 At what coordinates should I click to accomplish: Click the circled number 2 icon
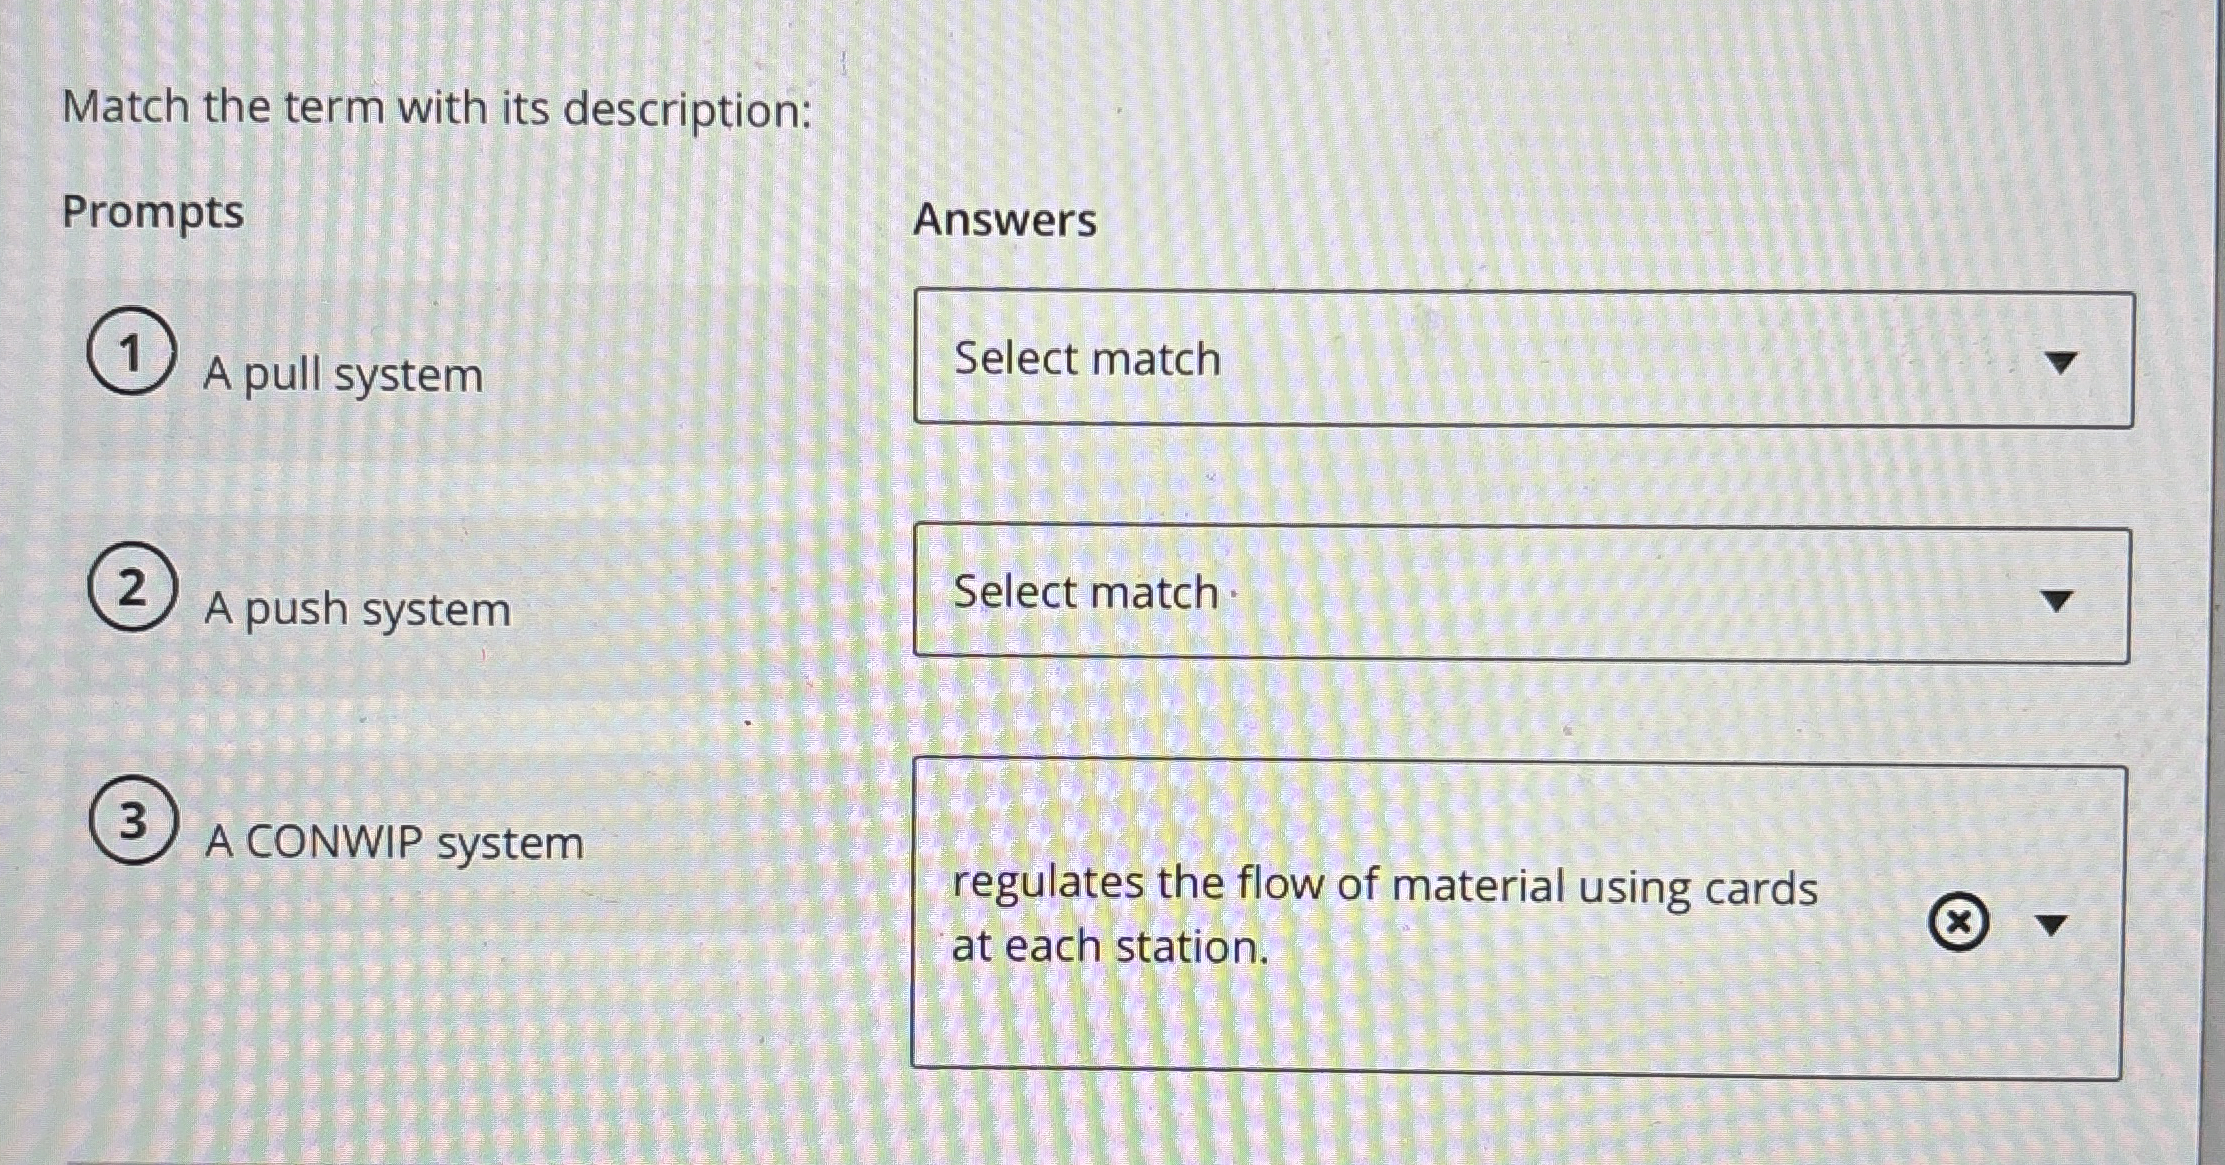click(133, 590)
